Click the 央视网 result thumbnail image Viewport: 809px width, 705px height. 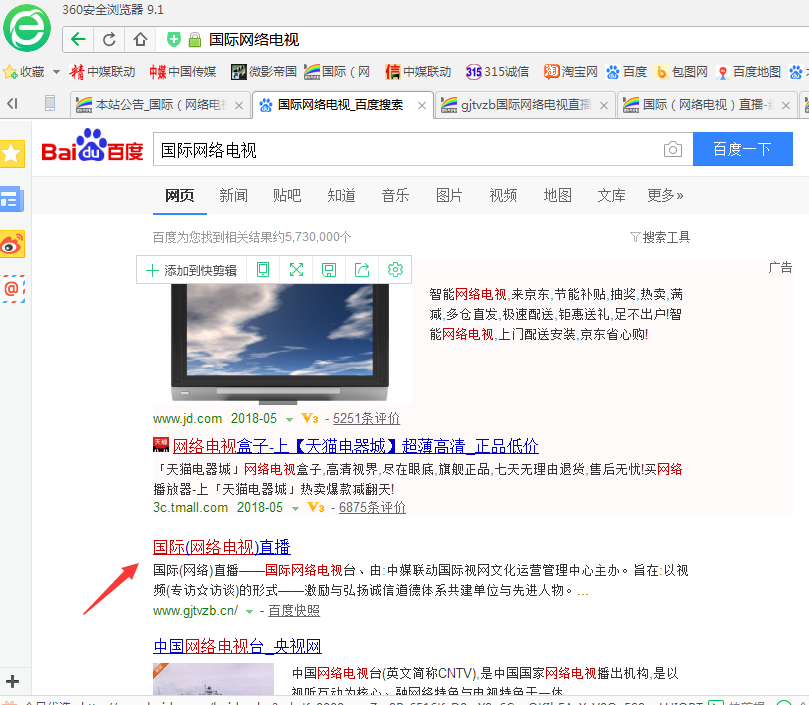(213, 679)
